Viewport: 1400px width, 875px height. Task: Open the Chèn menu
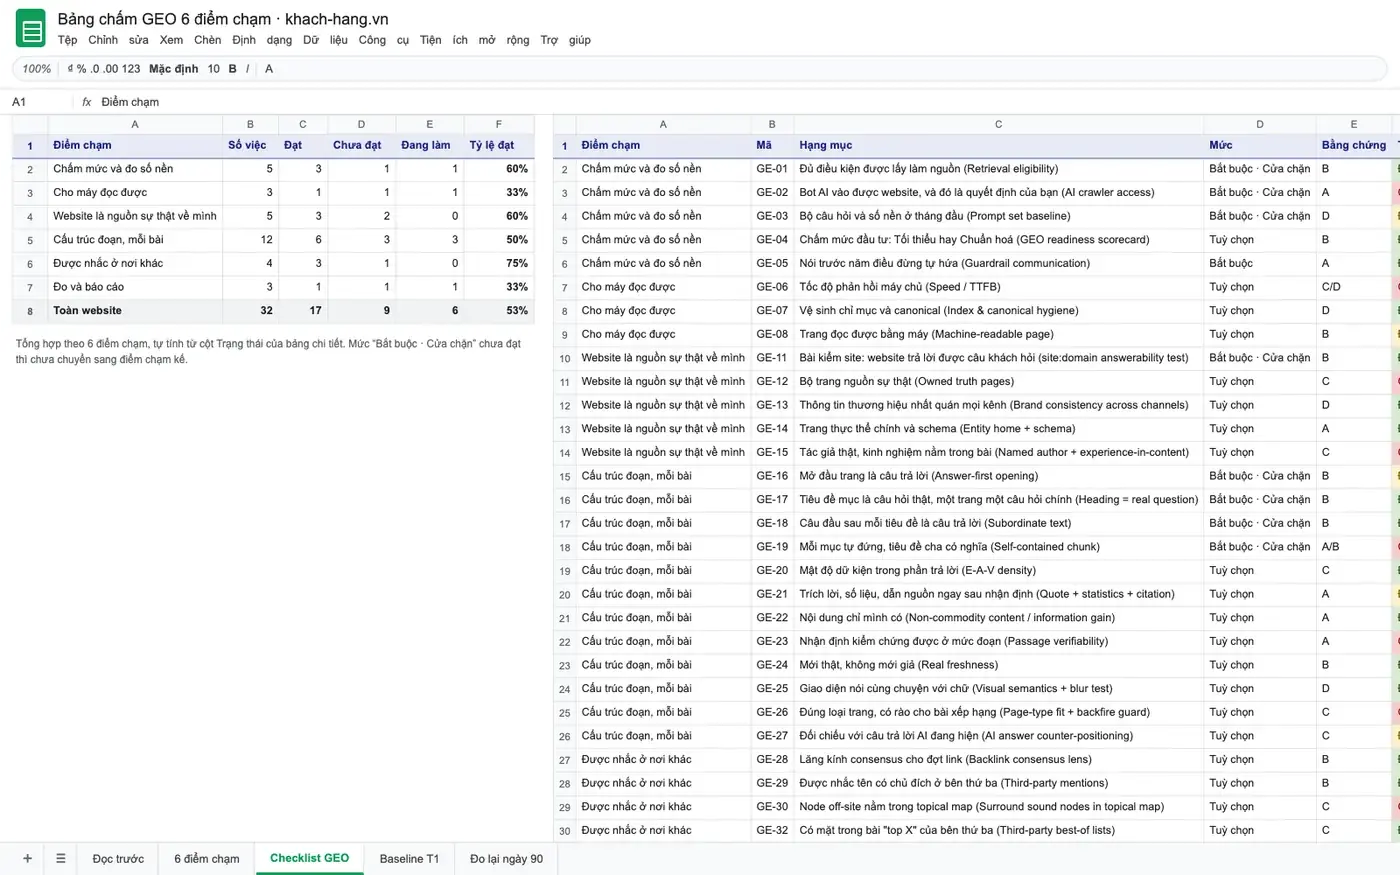point(208,40)
